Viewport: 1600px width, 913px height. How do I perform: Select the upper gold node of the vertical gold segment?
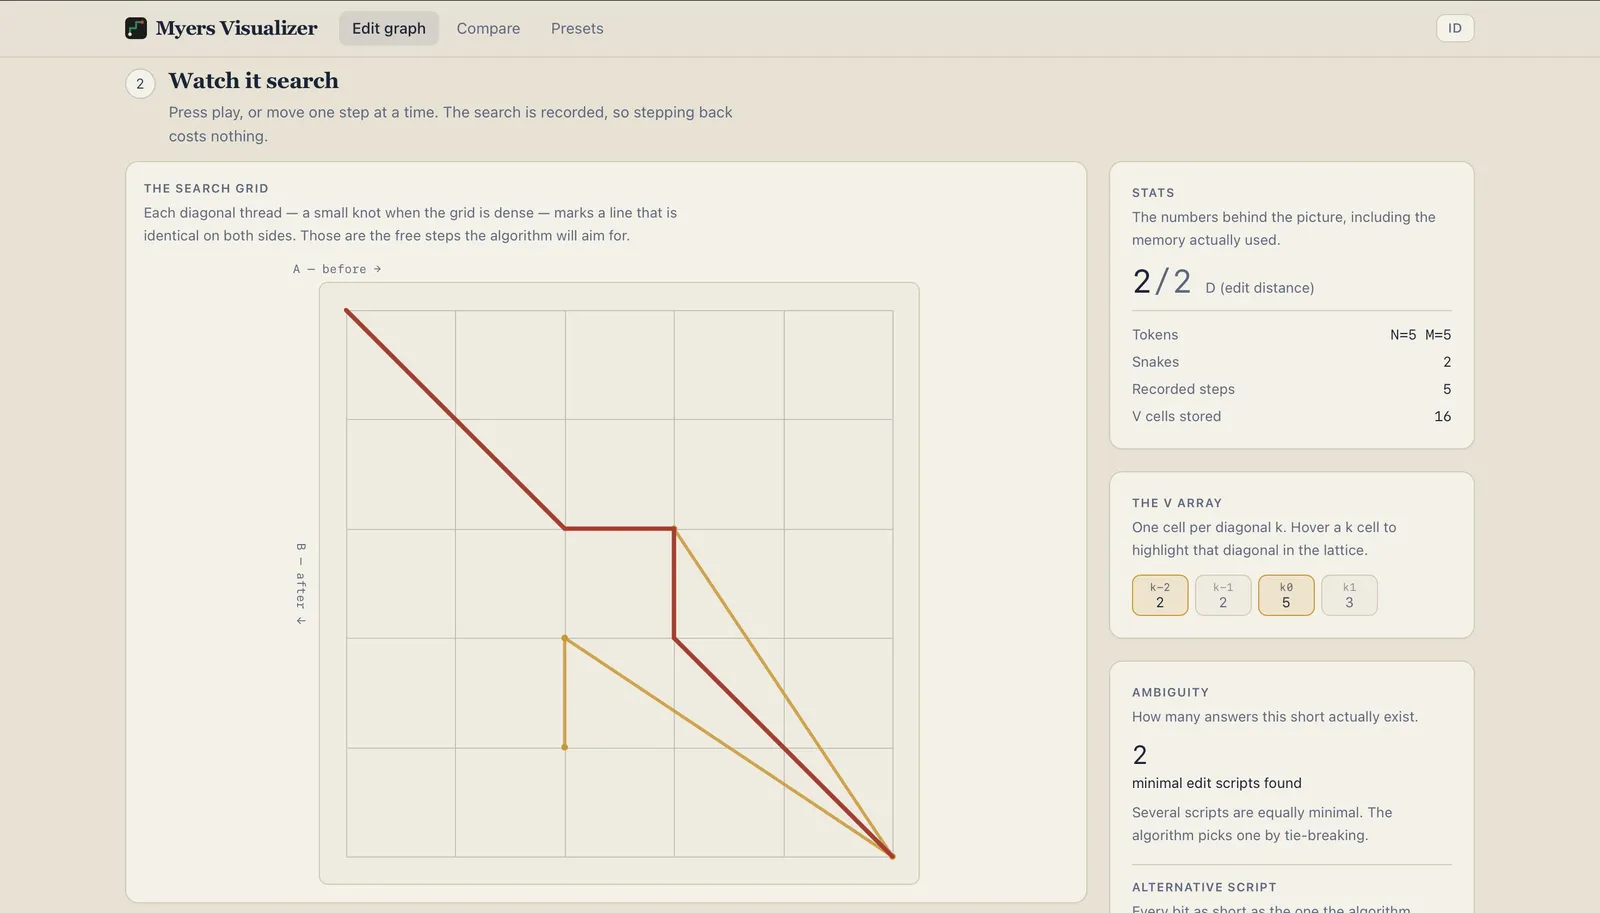pos(565,638)
